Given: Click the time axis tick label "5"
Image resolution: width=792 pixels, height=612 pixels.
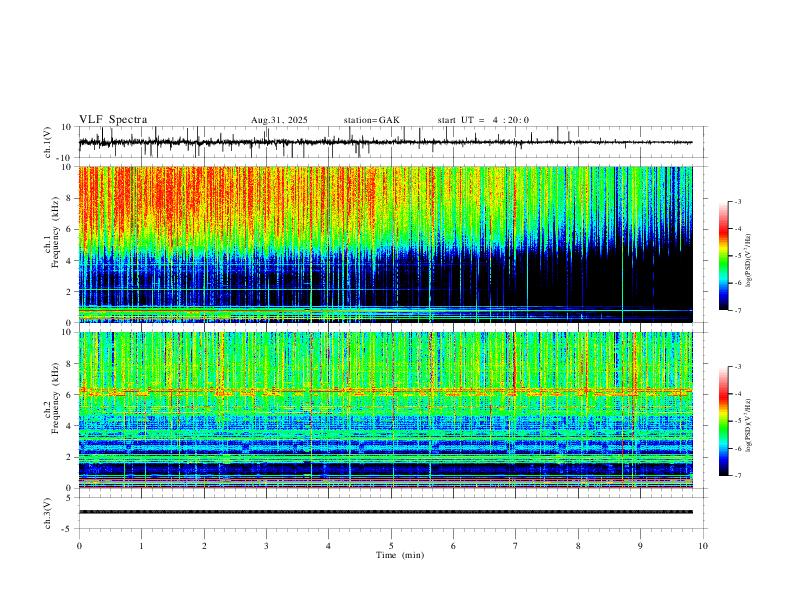Looking at the screenshot, I should click(x=391, y=546).
